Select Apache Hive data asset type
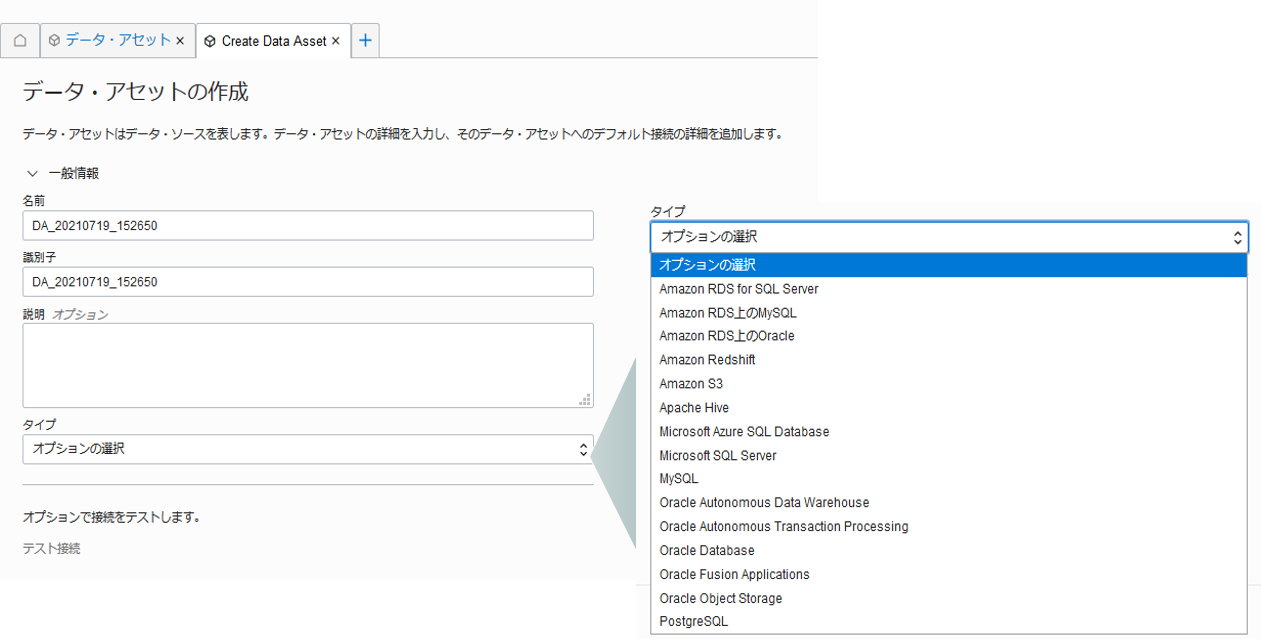1261x639 pixels. [x=694, y=408]
